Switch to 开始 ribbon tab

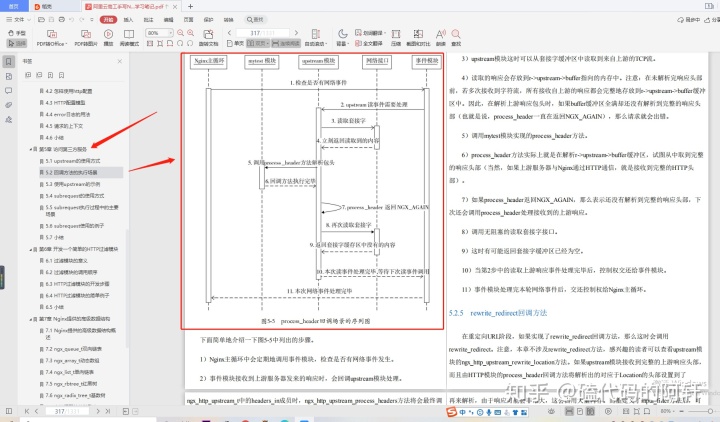pyautogui.click(x=108, y=20)
